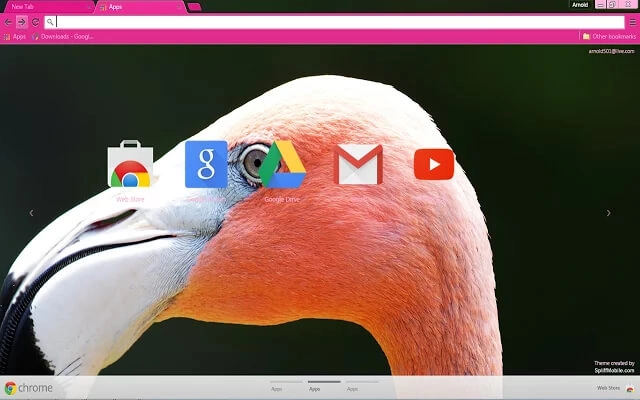Click the Chrome logo in the footer

tap(28, 388)
